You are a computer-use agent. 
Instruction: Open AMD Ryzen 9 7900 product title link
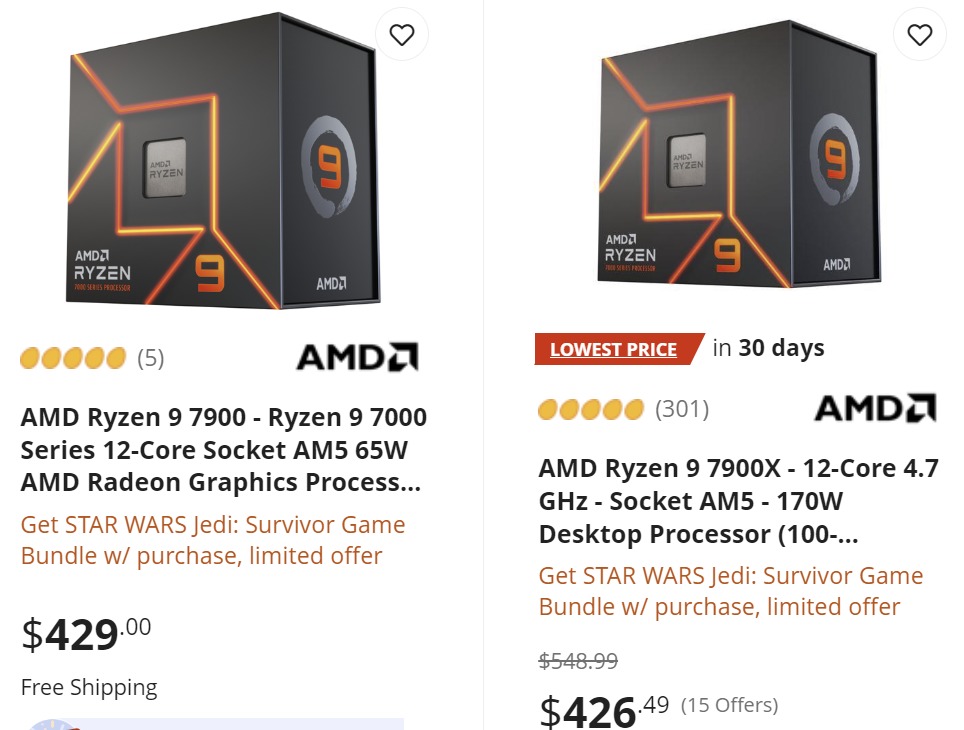coord(223,449)
